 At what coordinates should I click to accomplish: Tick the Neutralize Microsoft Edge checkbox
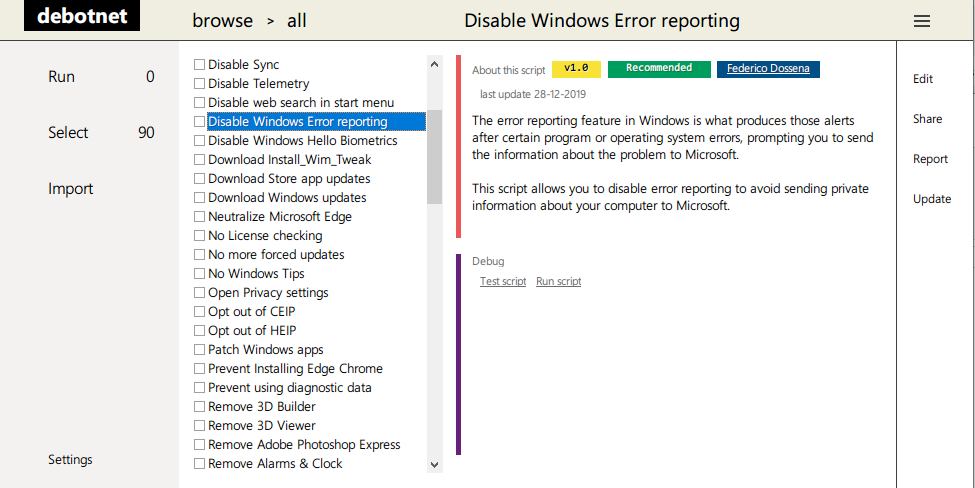(199, 216)
